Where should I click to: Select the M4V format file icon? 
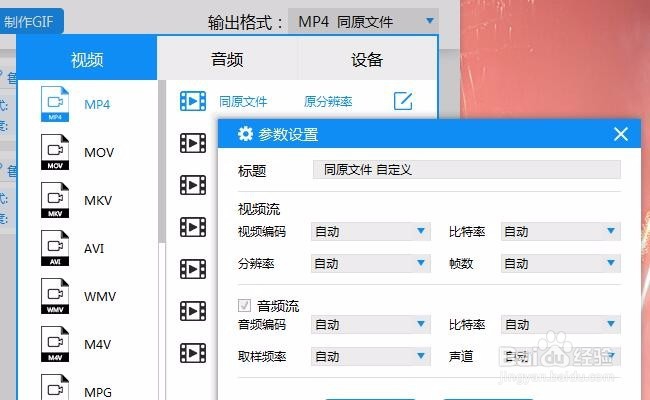(x=55, y=344)
